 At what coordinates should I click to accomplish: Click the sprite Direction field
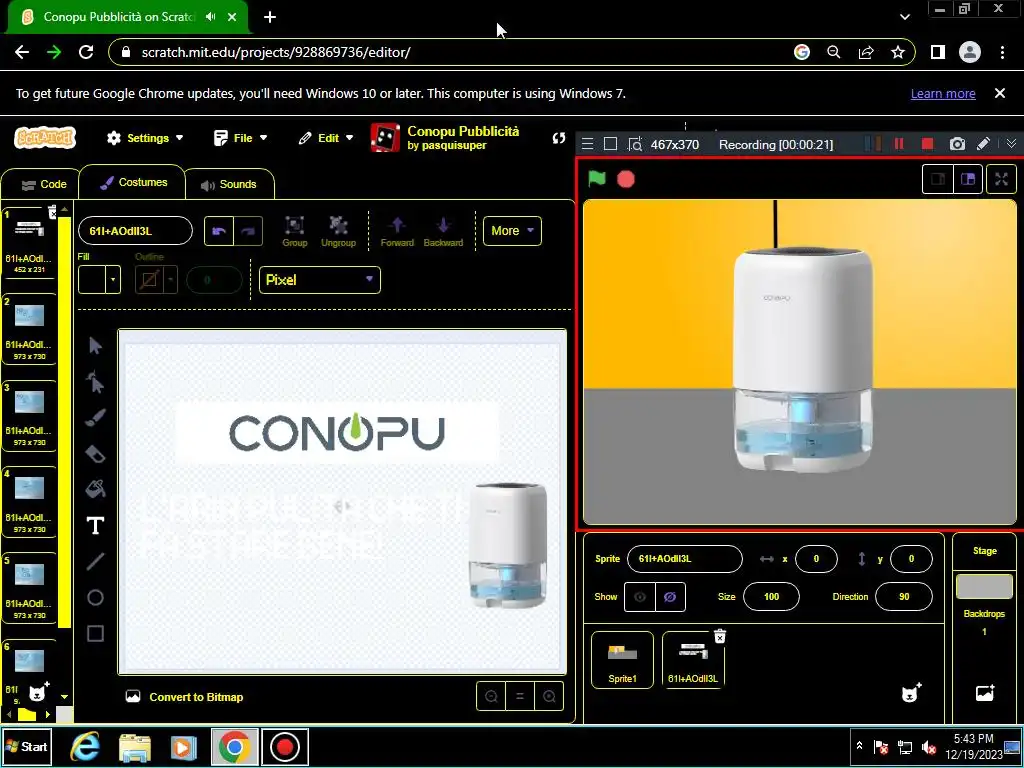[904, 597]
